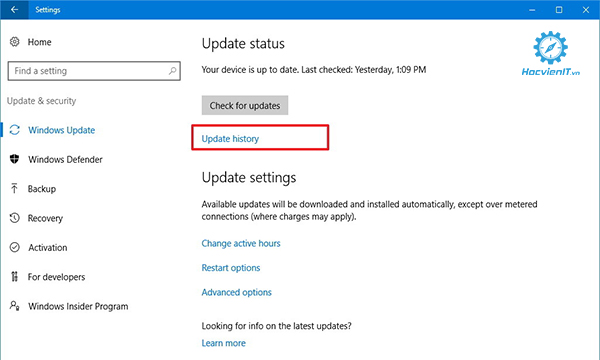
Task: Open the Recovery section
Action: pyautogui.click(x=45, y=218)
